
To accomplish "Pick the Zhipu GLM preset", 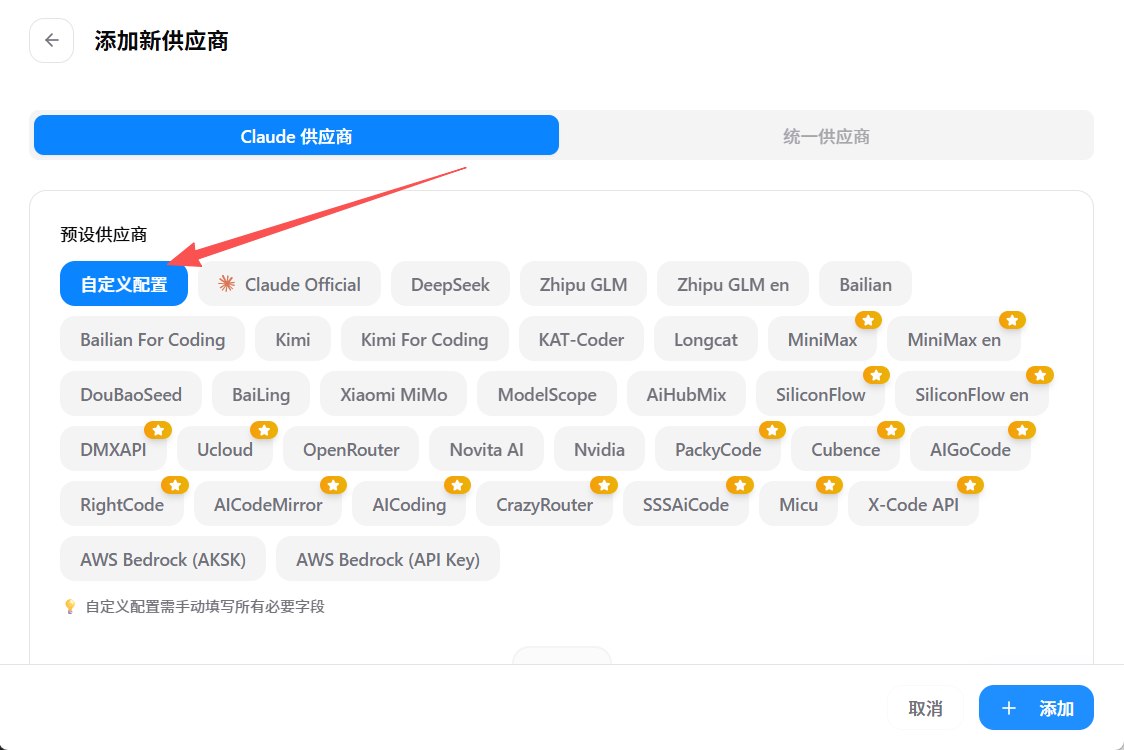I will pyautogui.click(x=584, y=284).
